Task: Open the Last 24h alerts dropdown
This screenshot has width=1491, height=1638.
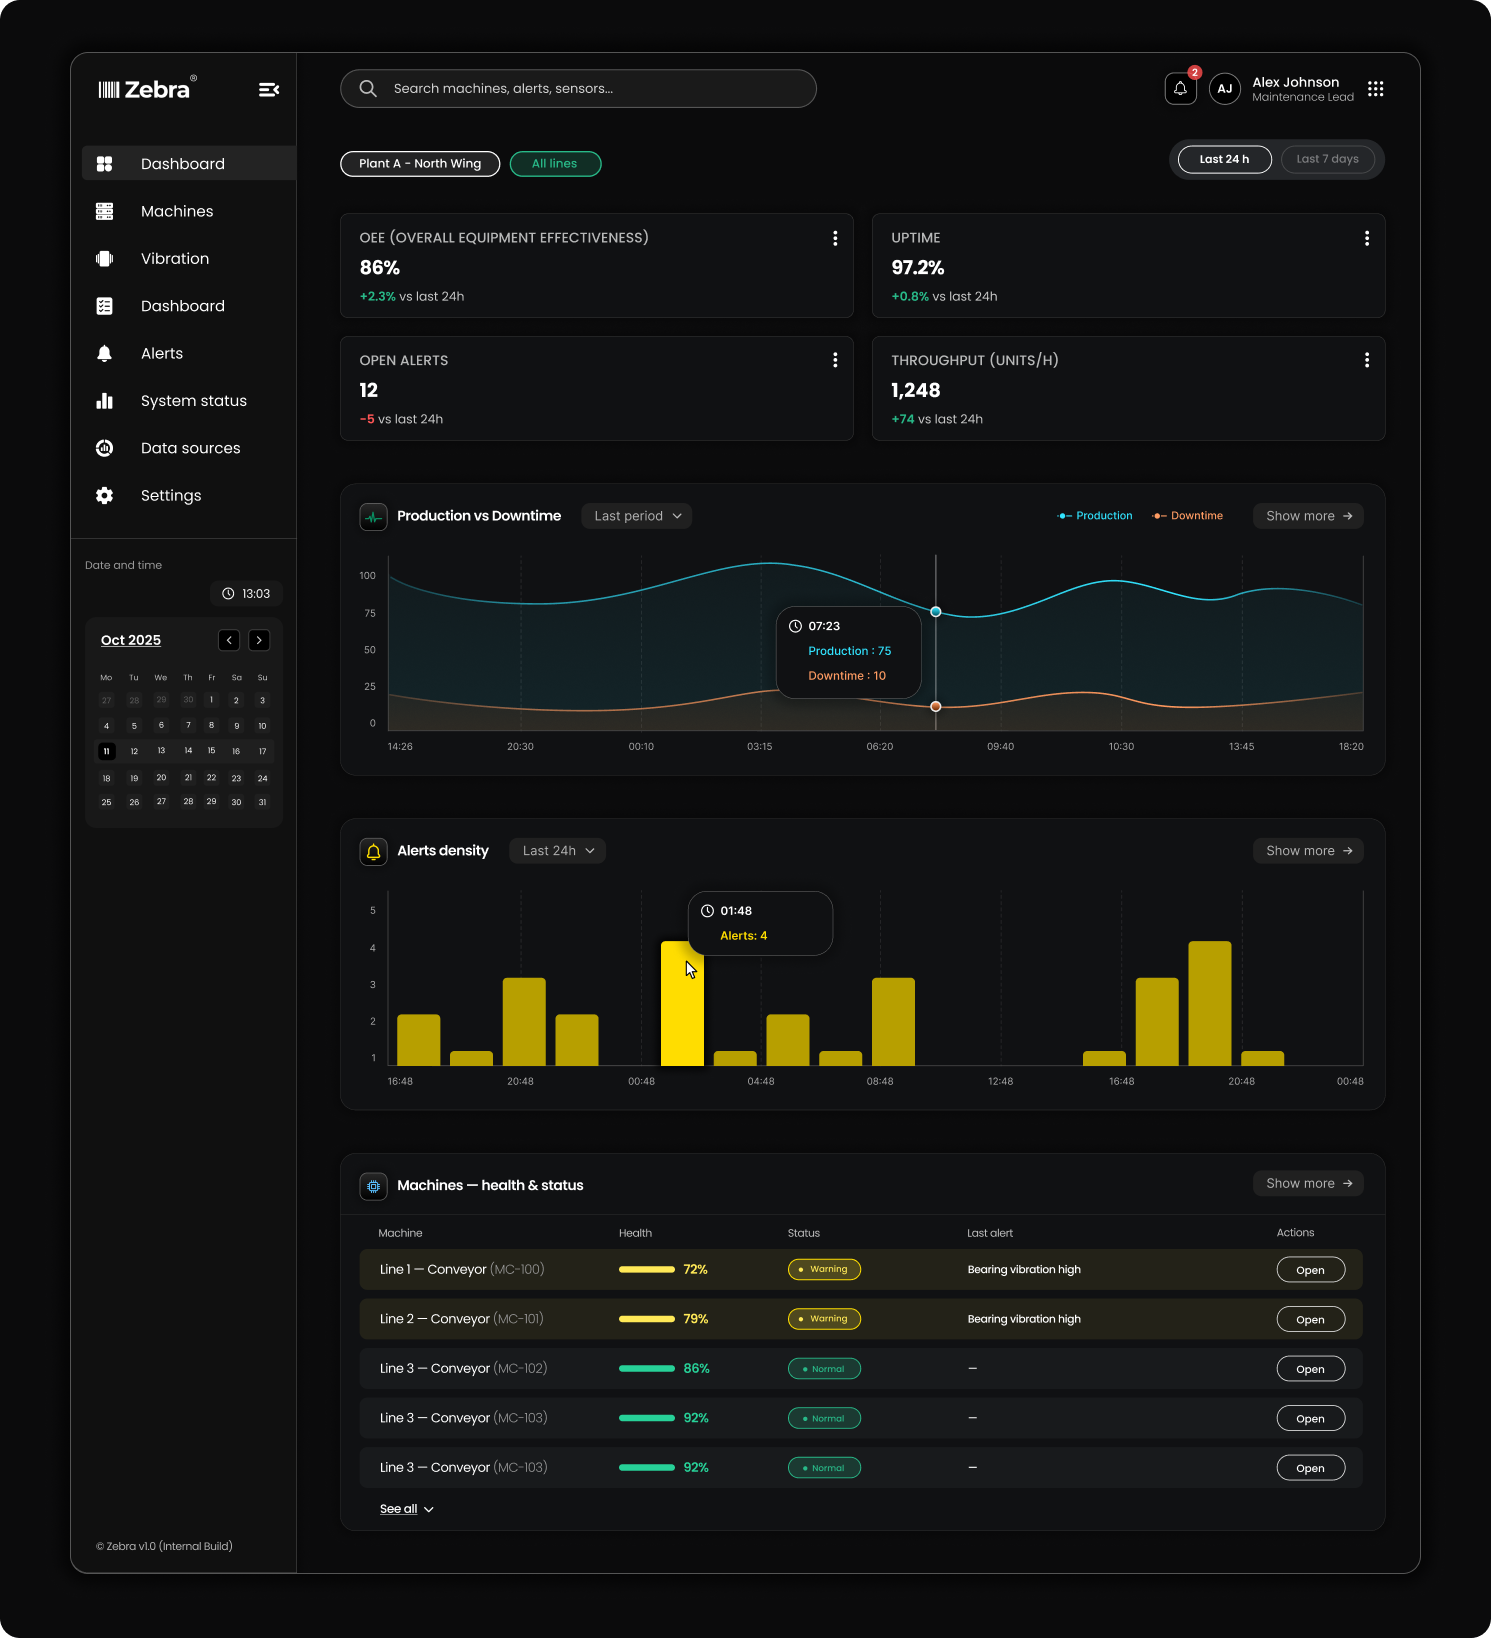Action: point(558,851)
